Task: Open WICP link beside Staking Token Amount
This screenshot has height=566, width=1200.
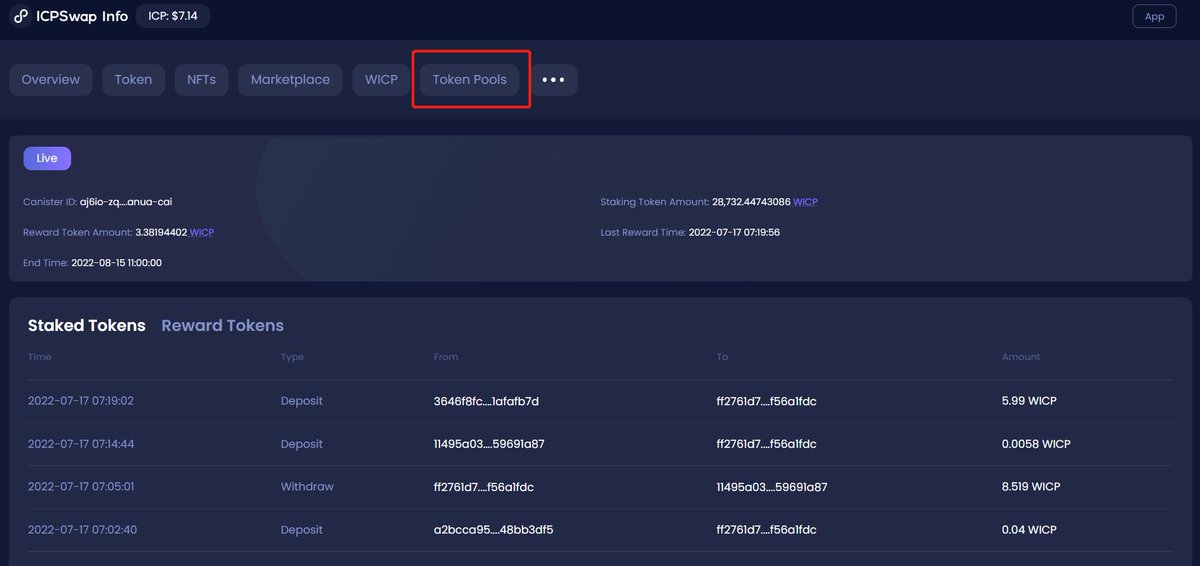Action: [805, 202]
